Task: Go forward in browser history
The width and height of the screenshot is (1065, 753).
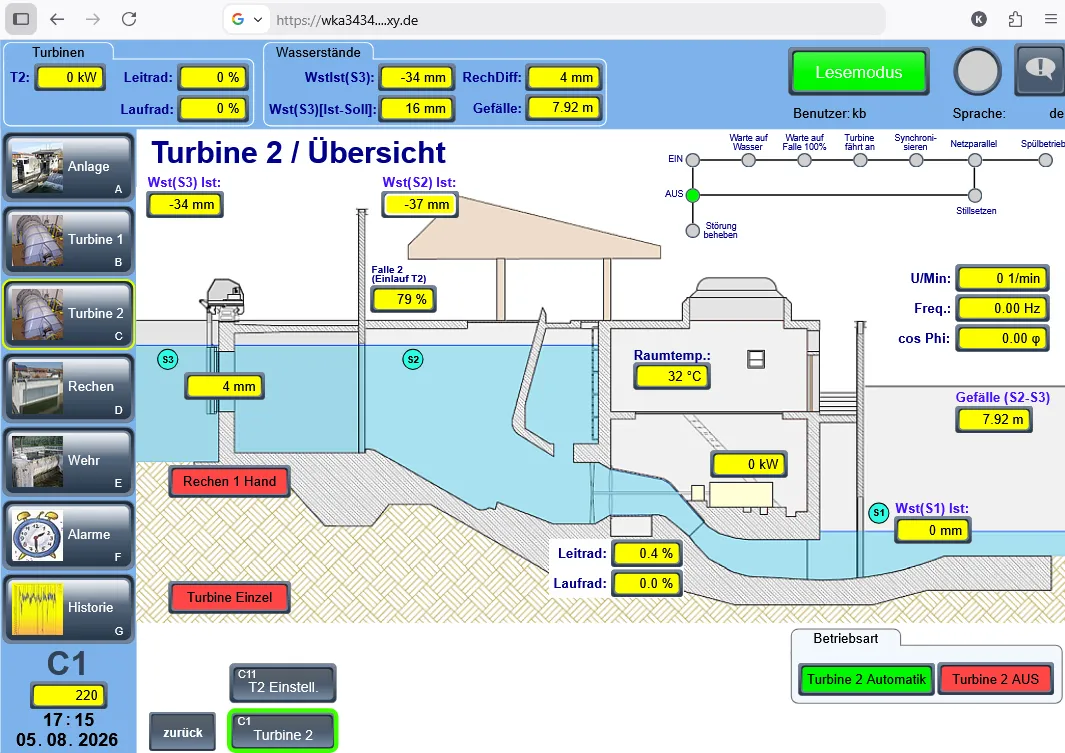Action: click(x=92, y=19)
